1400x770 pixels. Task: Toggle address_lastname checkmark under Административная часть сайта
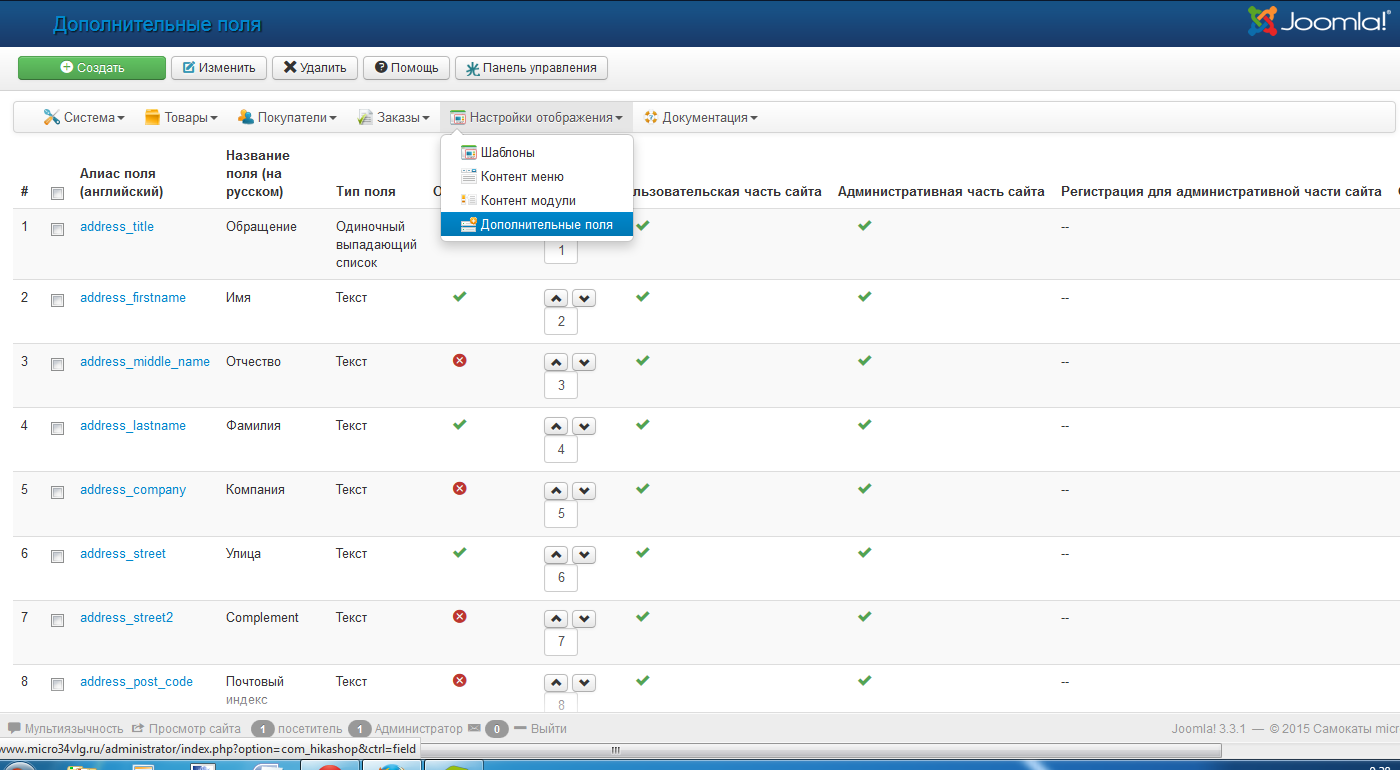[x=865, y=424]
